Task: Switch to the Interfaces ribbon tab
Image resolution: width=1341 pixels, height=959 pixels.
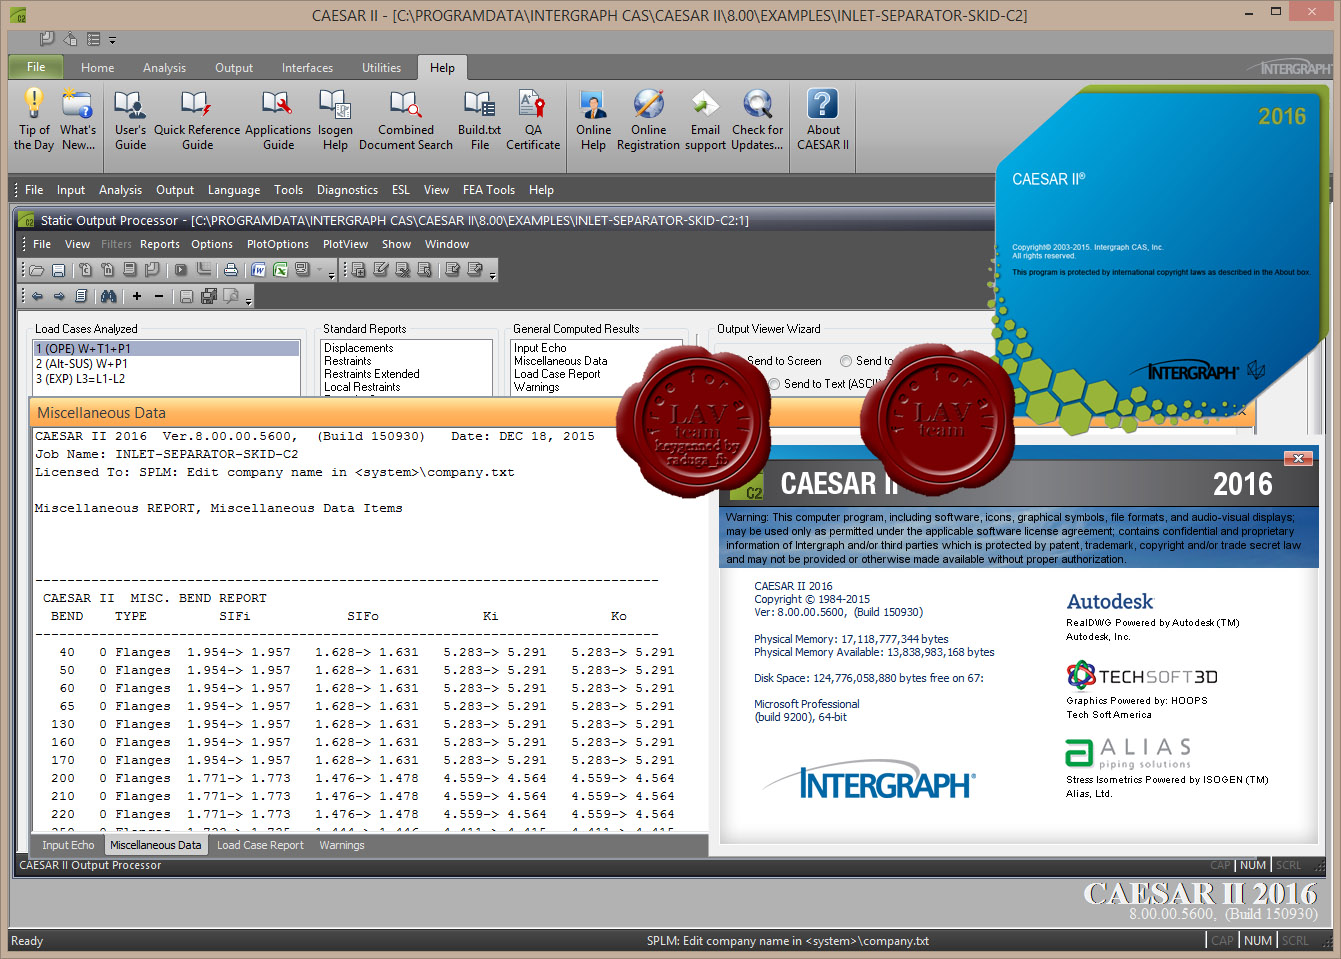Action: [x=307, y=68]
